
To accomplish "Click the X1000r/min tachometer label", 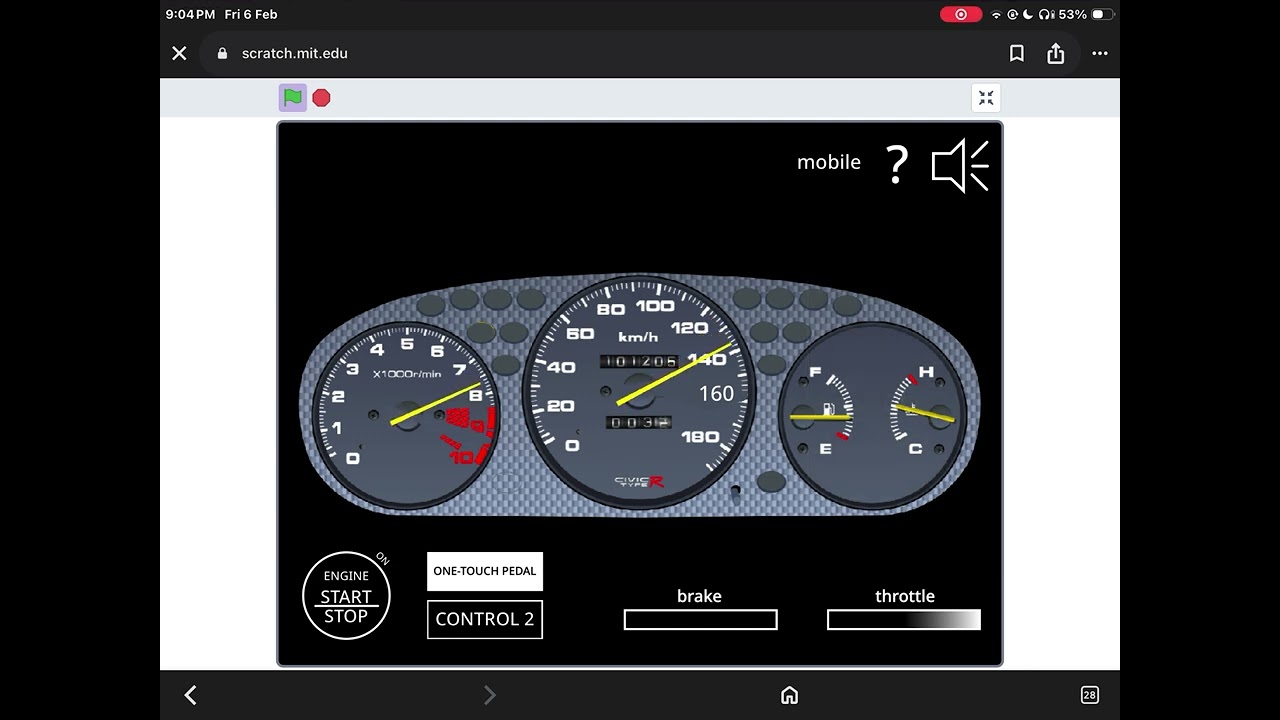I will point(407,374).
